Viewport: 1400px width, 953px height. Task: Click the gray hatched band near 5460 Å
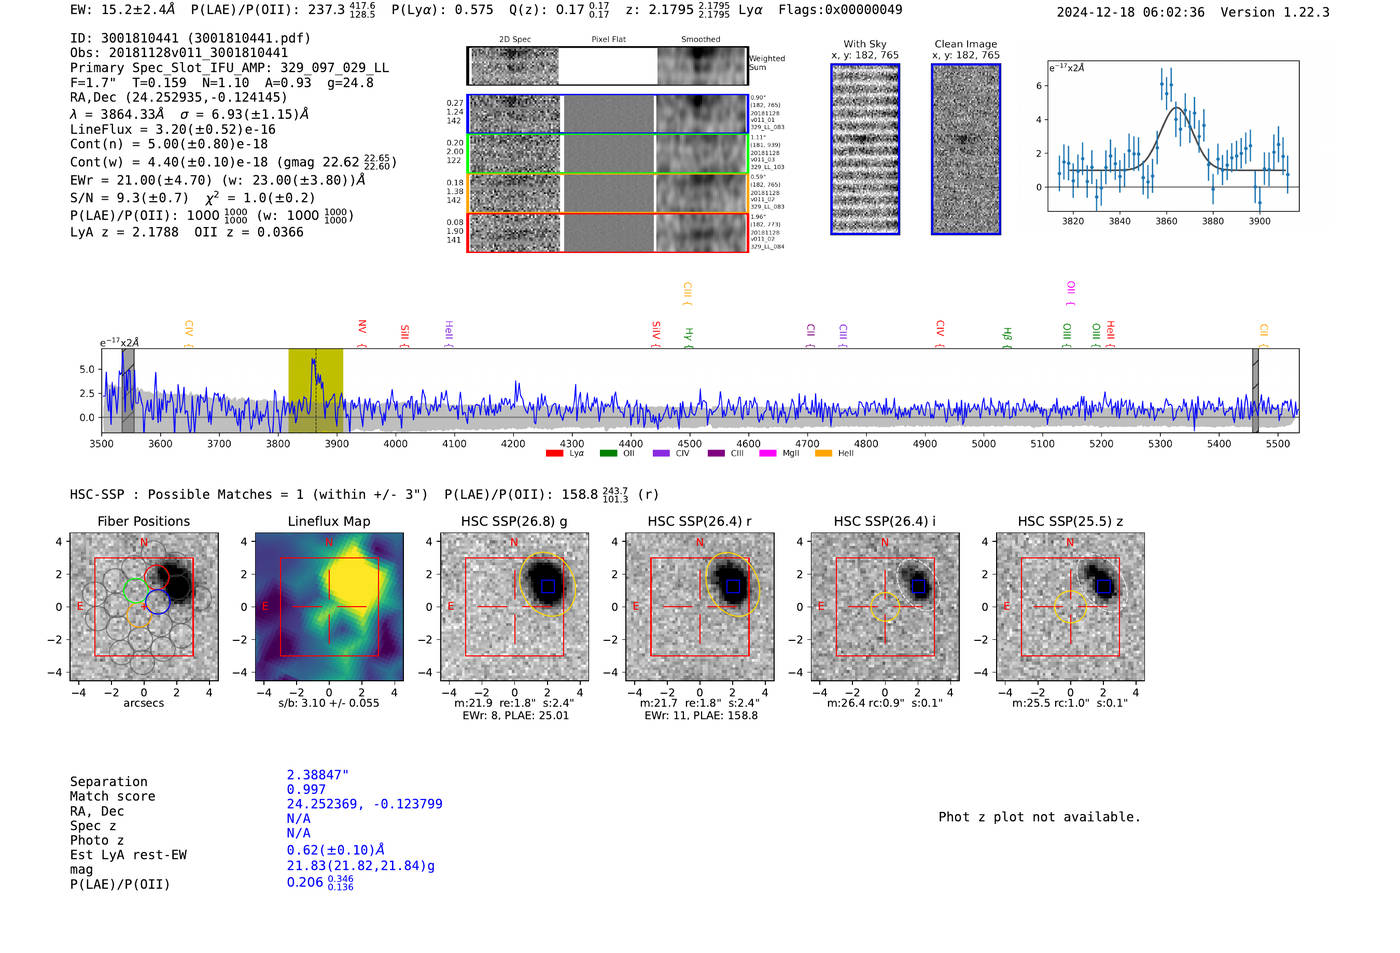[1255, 390]
